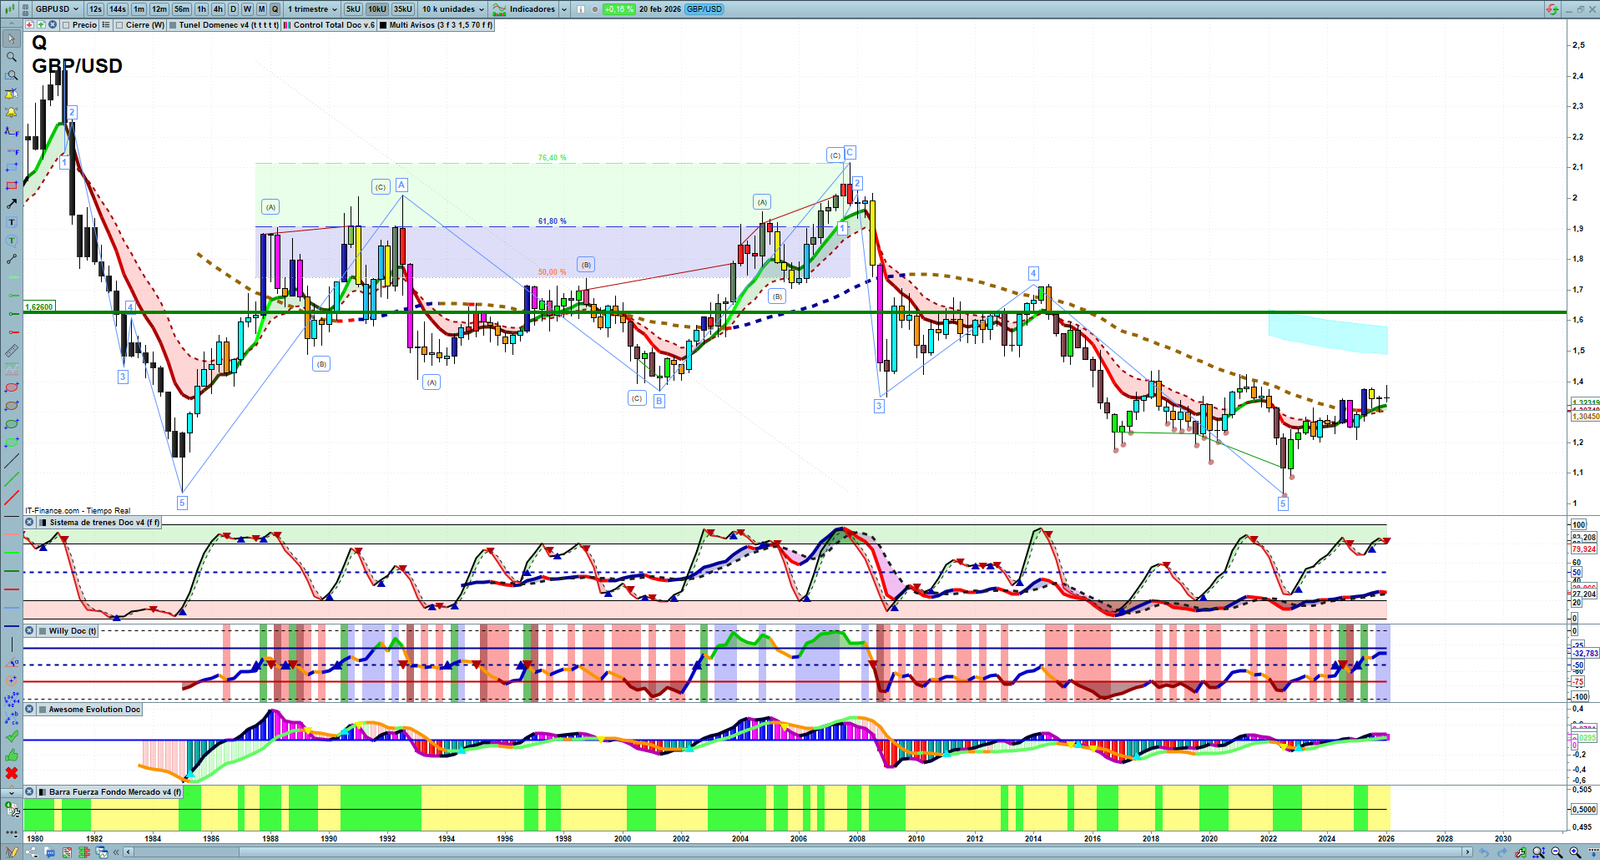Click the horizontal scrollbar below the chart
This screenshot has height=860, width=1600.
pos(800,852)
